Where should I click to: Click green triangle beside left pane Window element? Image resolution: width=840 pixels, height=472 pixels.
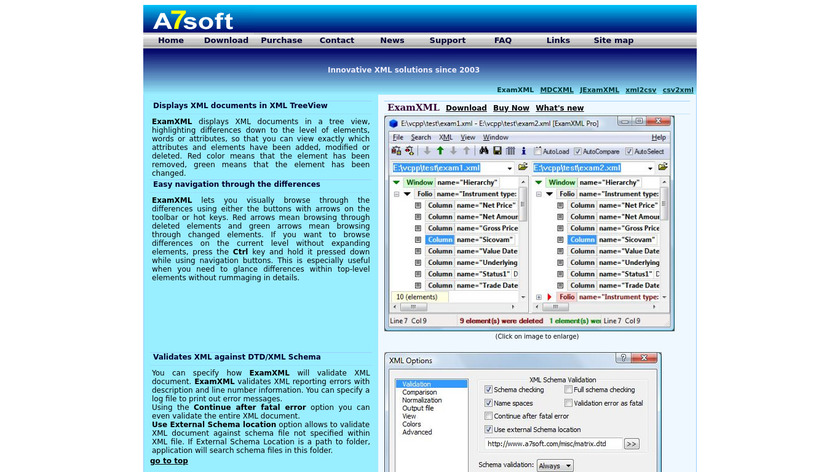click(x=396, y=182)
